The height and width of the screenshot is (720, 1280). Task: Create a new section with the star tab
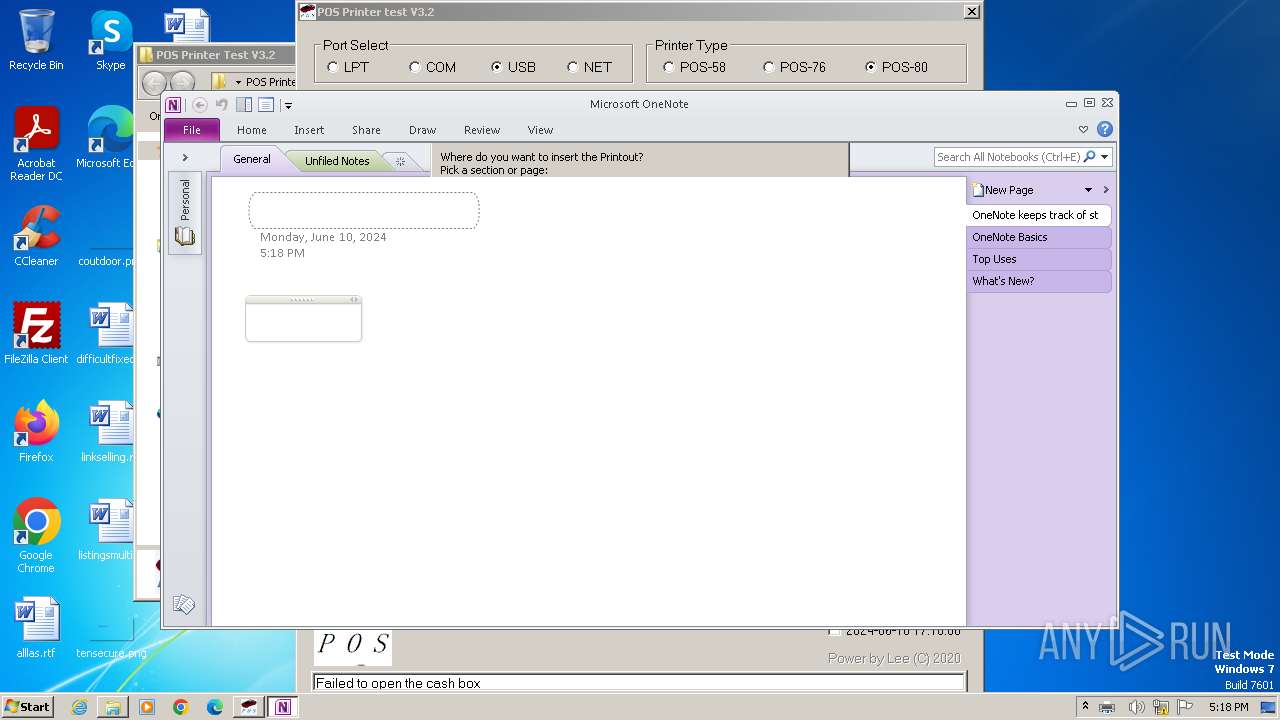(x=400, y=161)
